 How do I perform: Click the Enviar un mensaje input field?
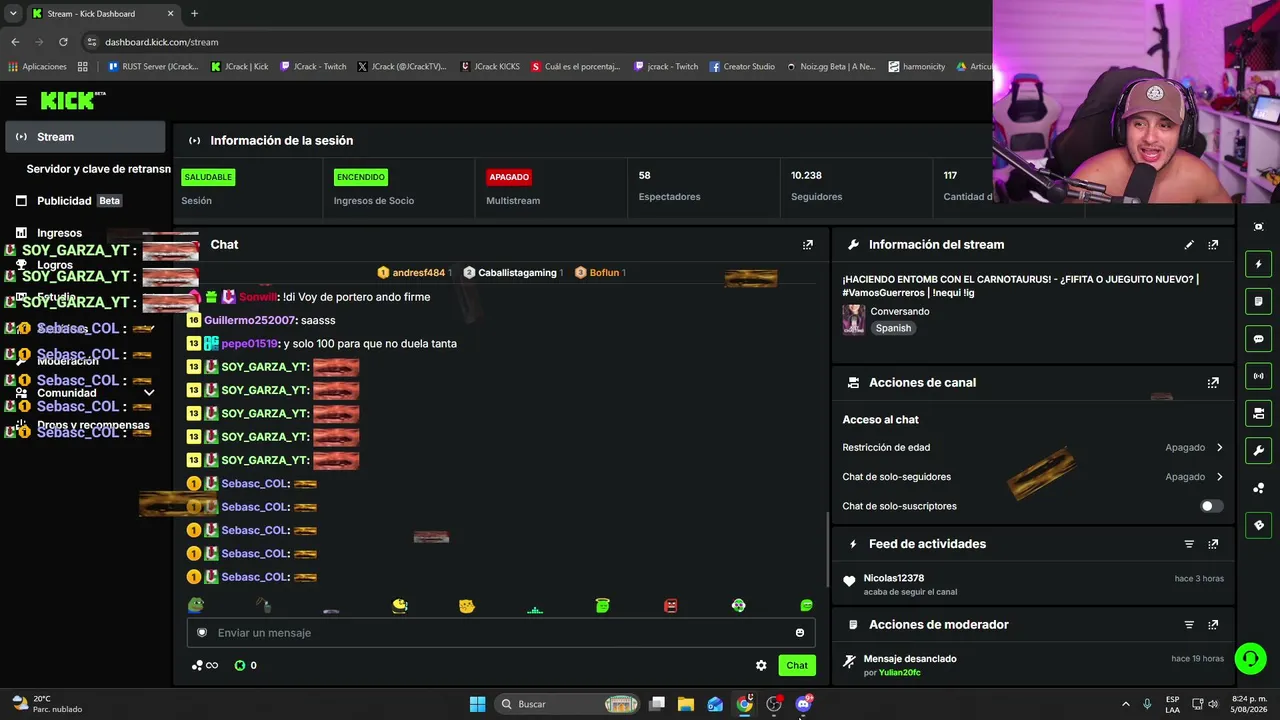pyautogui.click(x=501, y=633)
